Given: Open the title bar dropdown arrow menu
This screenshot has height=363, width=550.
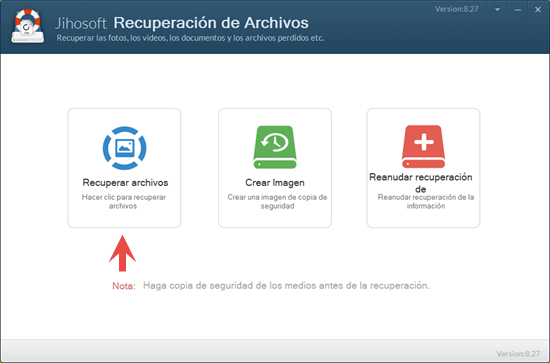Looking at the screenshot, I should point(497,10).
